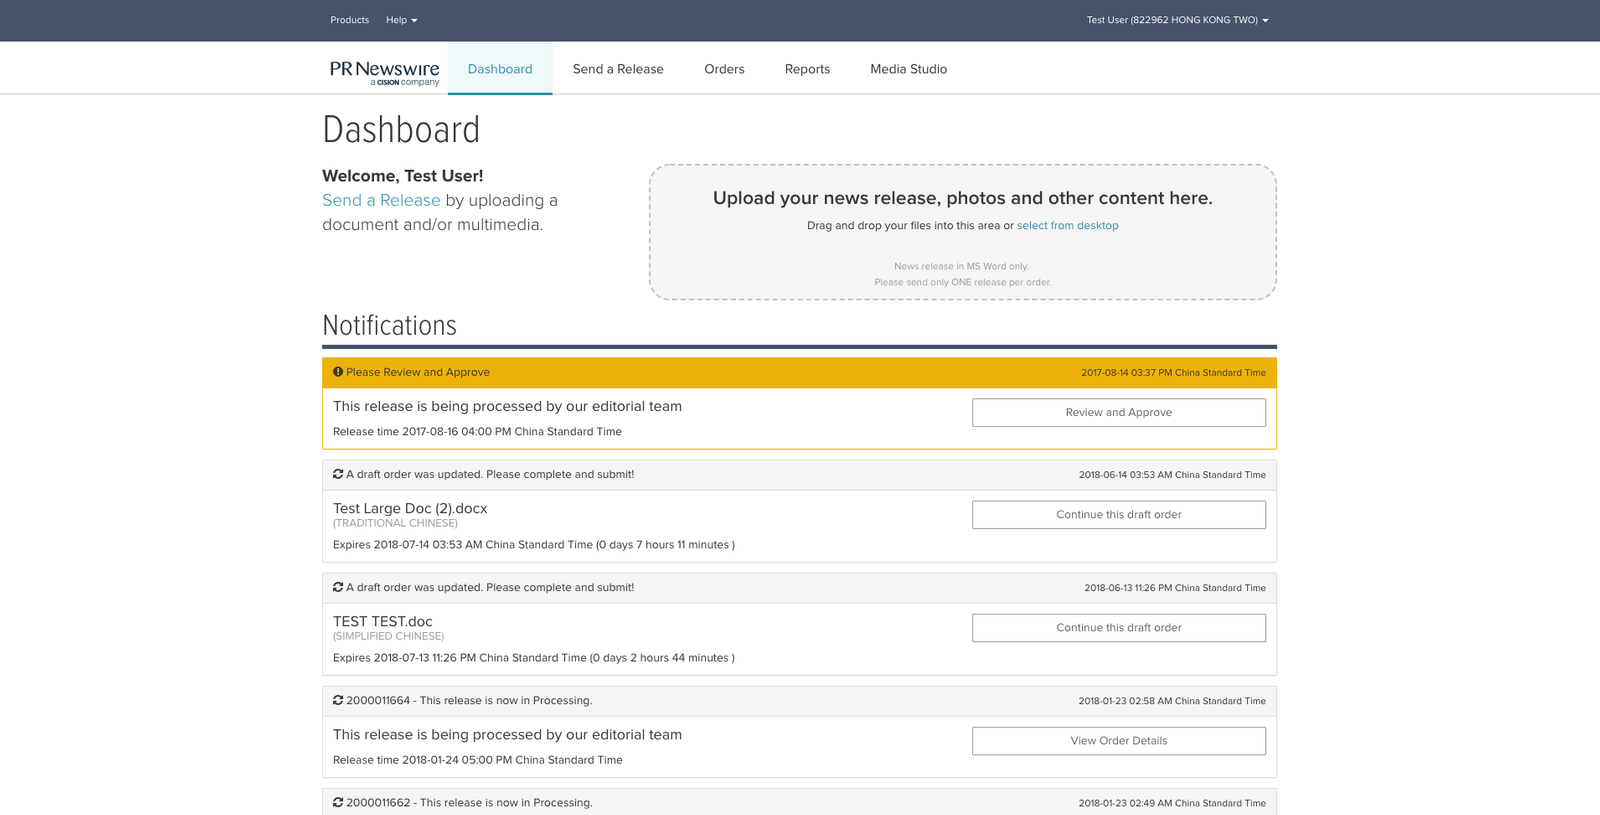This screenshot has width=1600, height=815.
Task: Continue draft order for Test Large Doc (2).docx
Action: [1118, 515]
